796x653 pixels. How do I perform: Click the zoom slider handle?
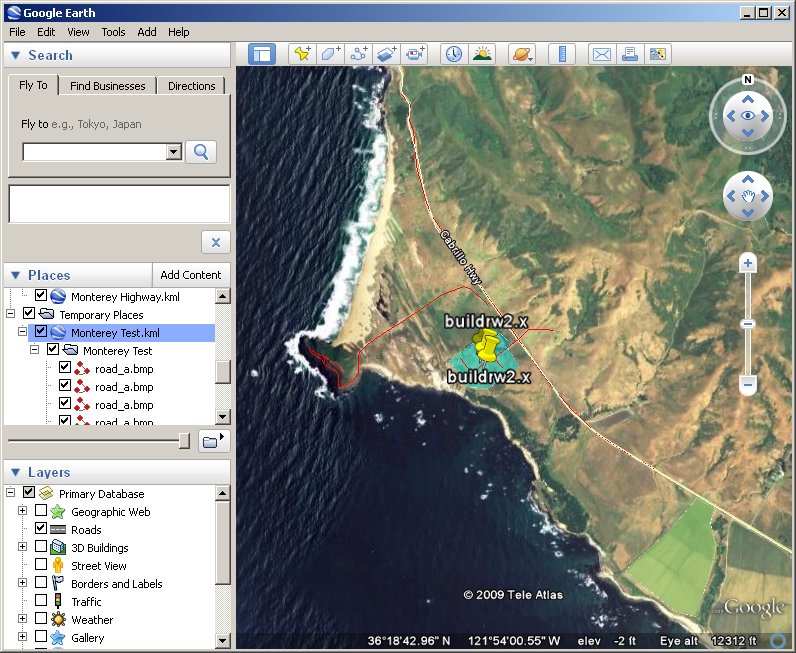coord(748,324)
